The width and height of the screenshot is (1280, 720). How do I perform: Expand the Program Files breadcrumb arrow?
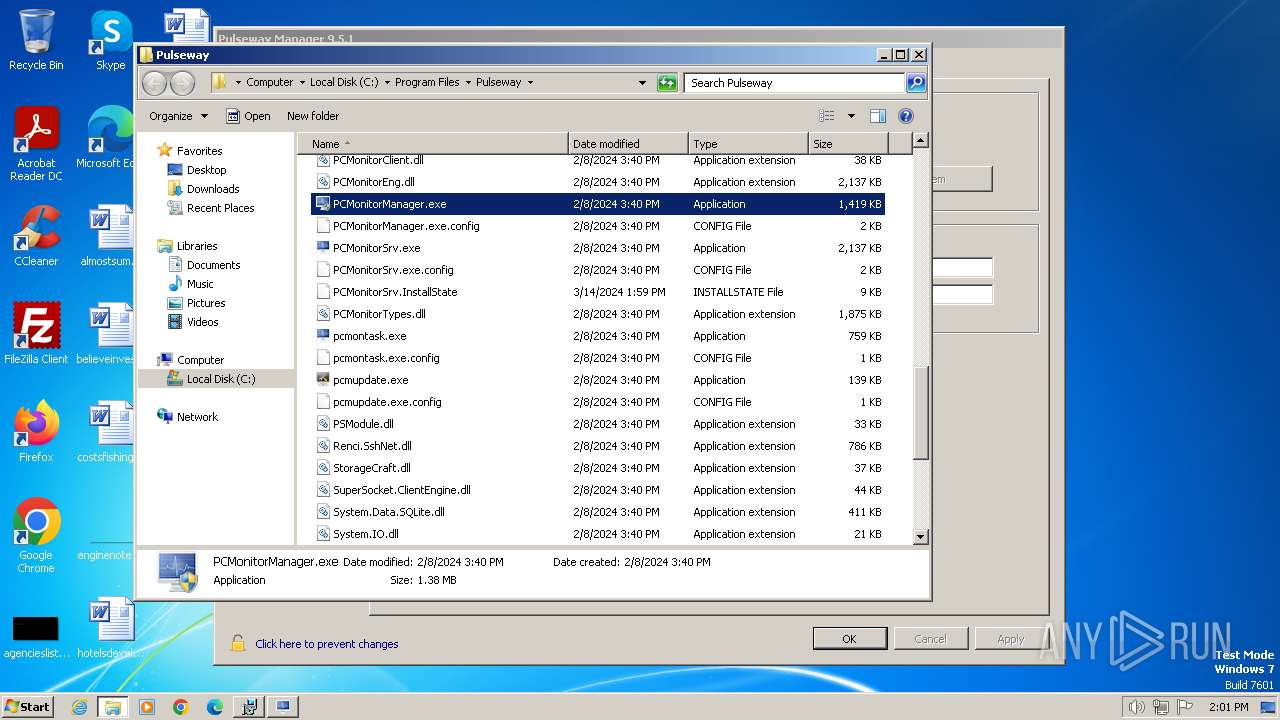468,83
